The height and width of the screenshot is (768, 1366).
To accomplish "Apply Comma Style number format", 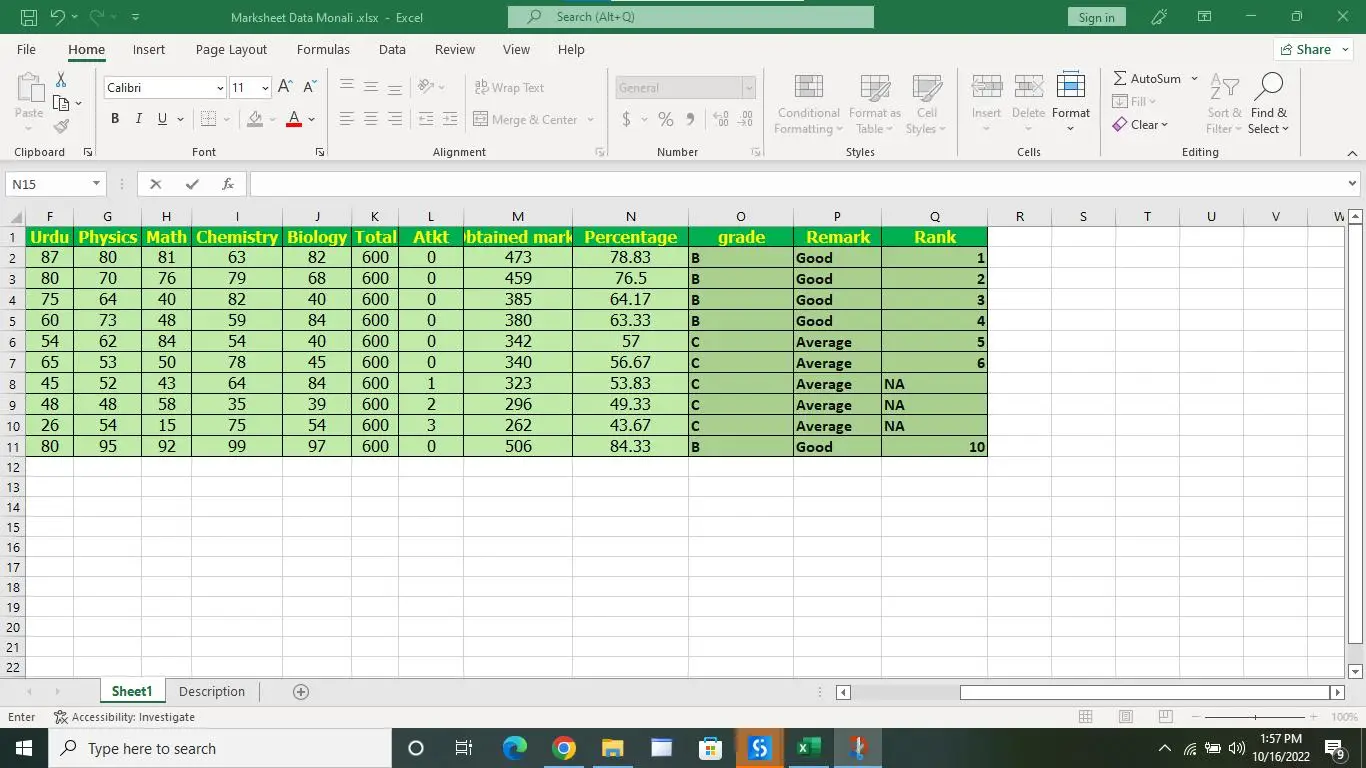I will point(690,119).
